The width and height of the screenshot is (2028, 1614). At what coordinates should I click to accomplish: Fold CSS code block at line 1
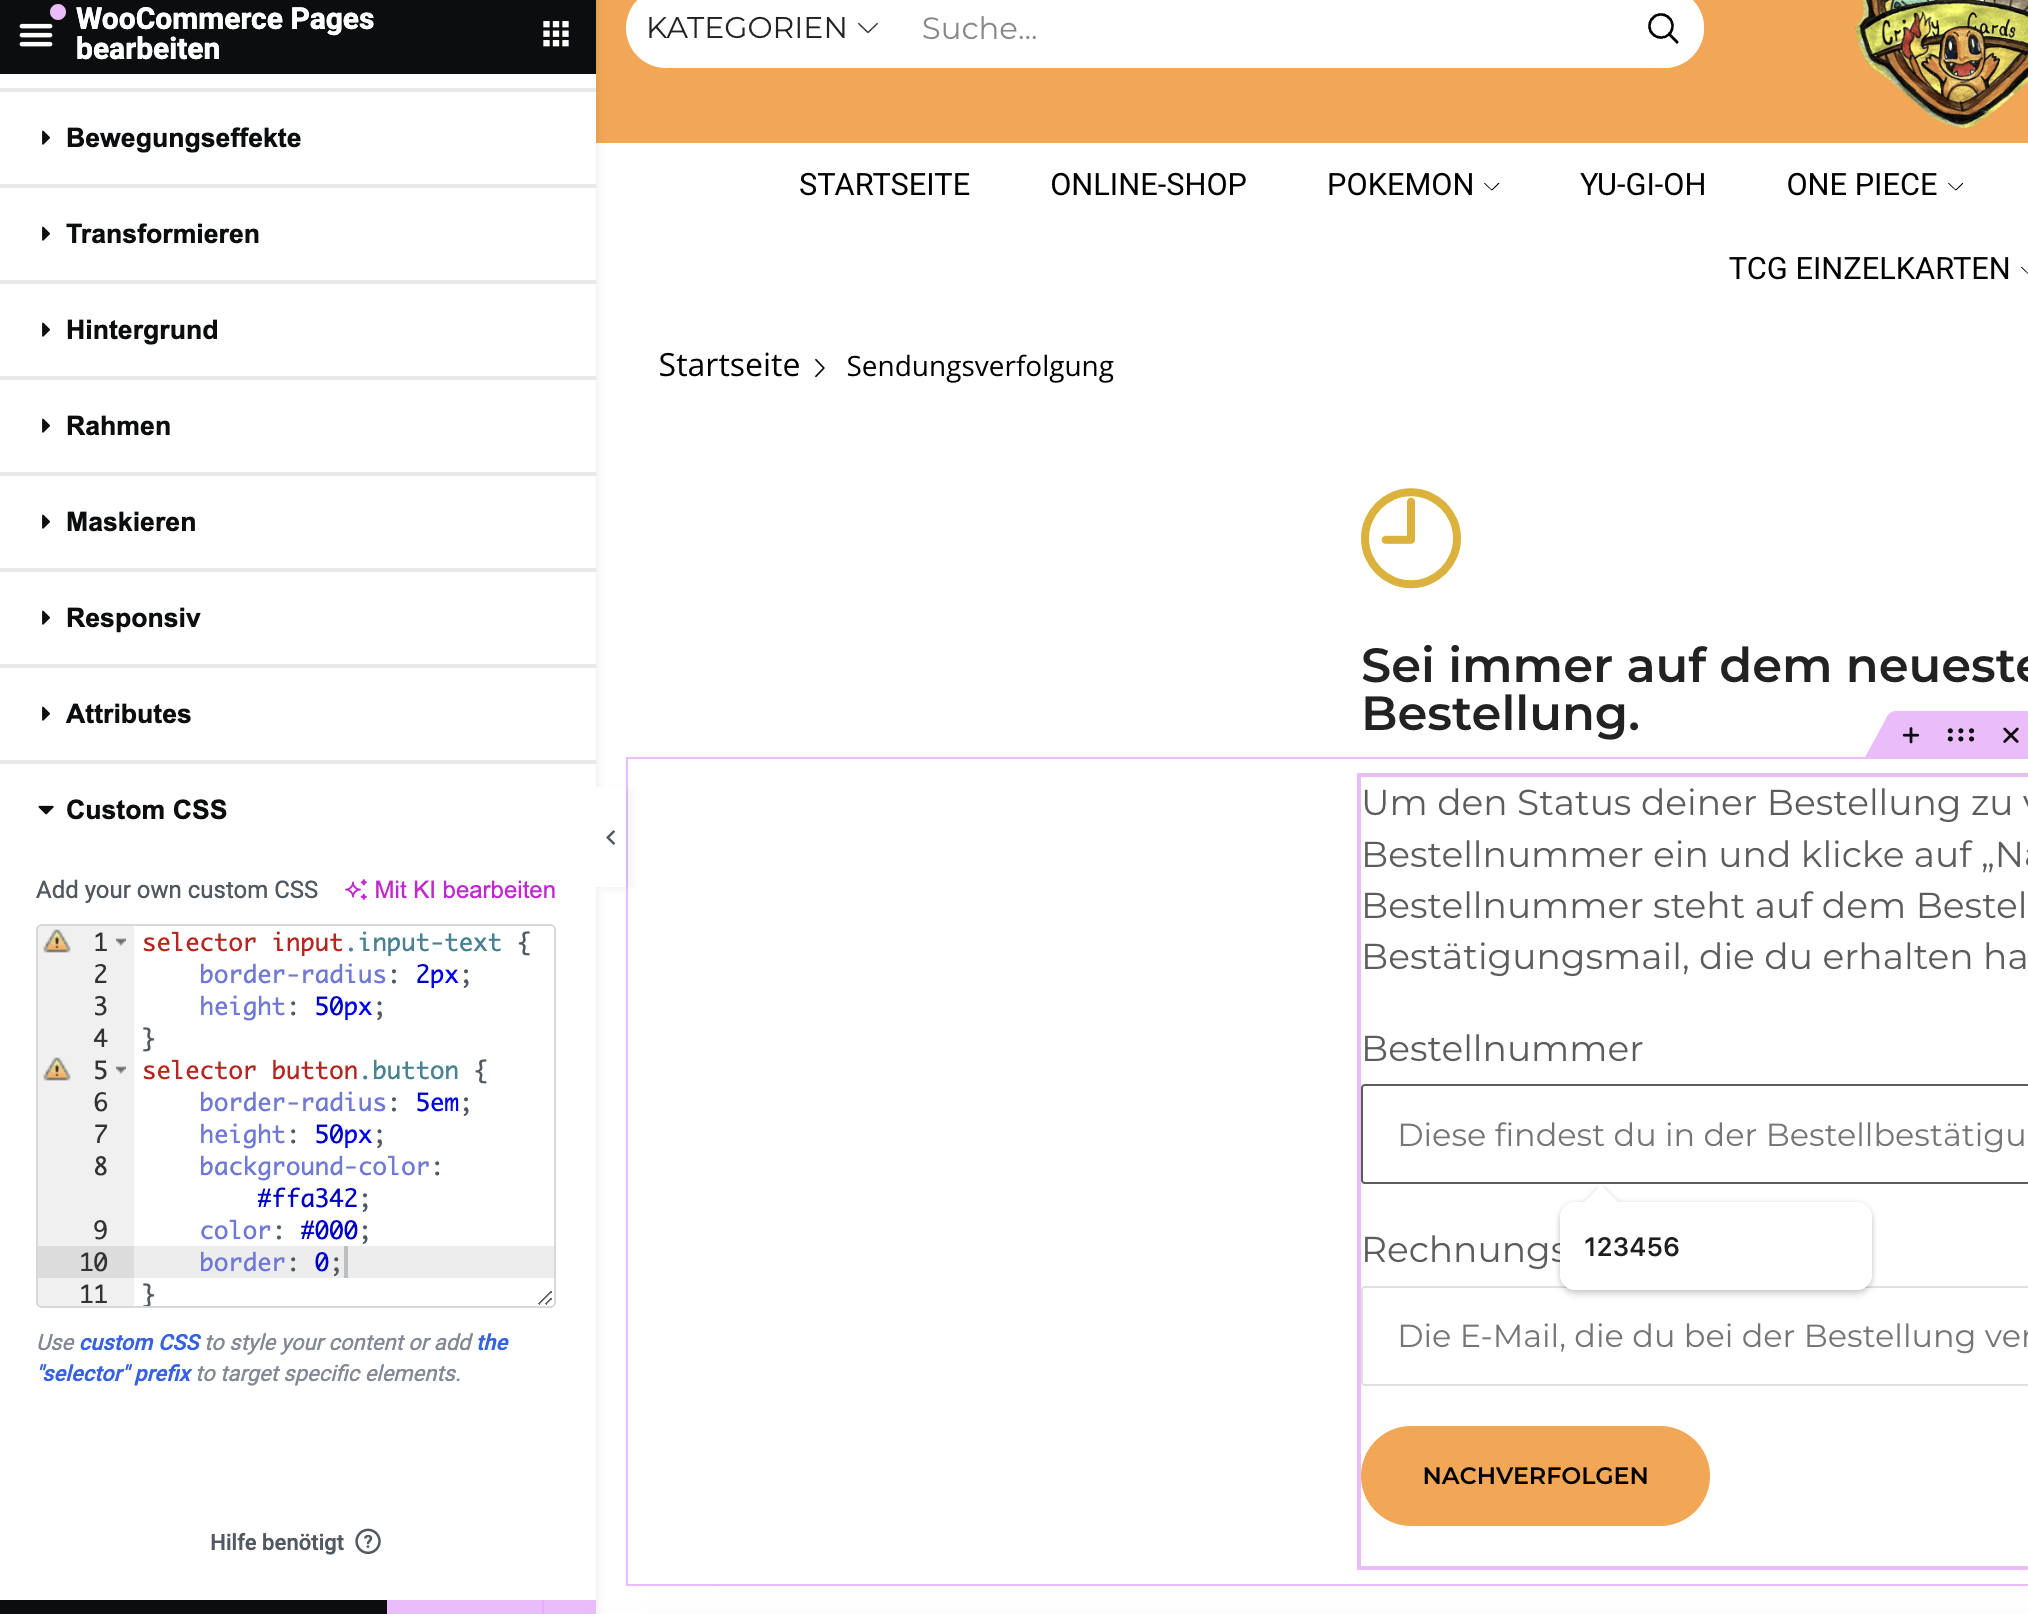click(x=121, y=942)
